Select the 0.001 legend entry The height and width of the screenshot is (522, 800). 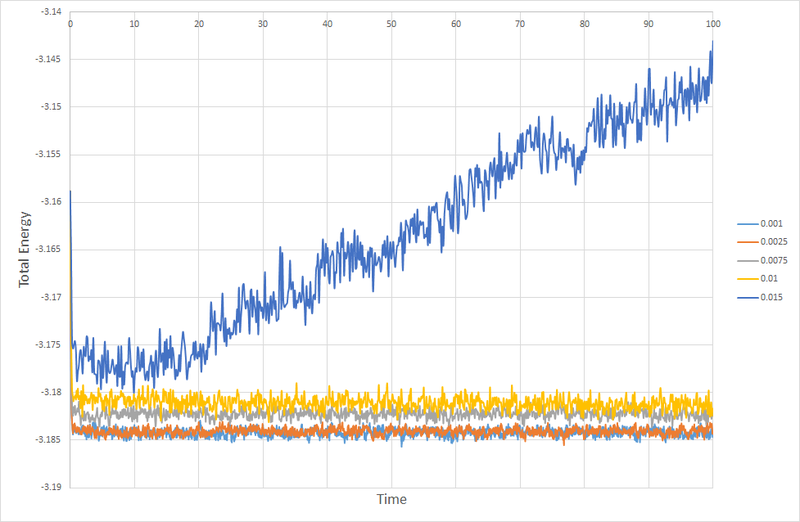tap(760, 223)
